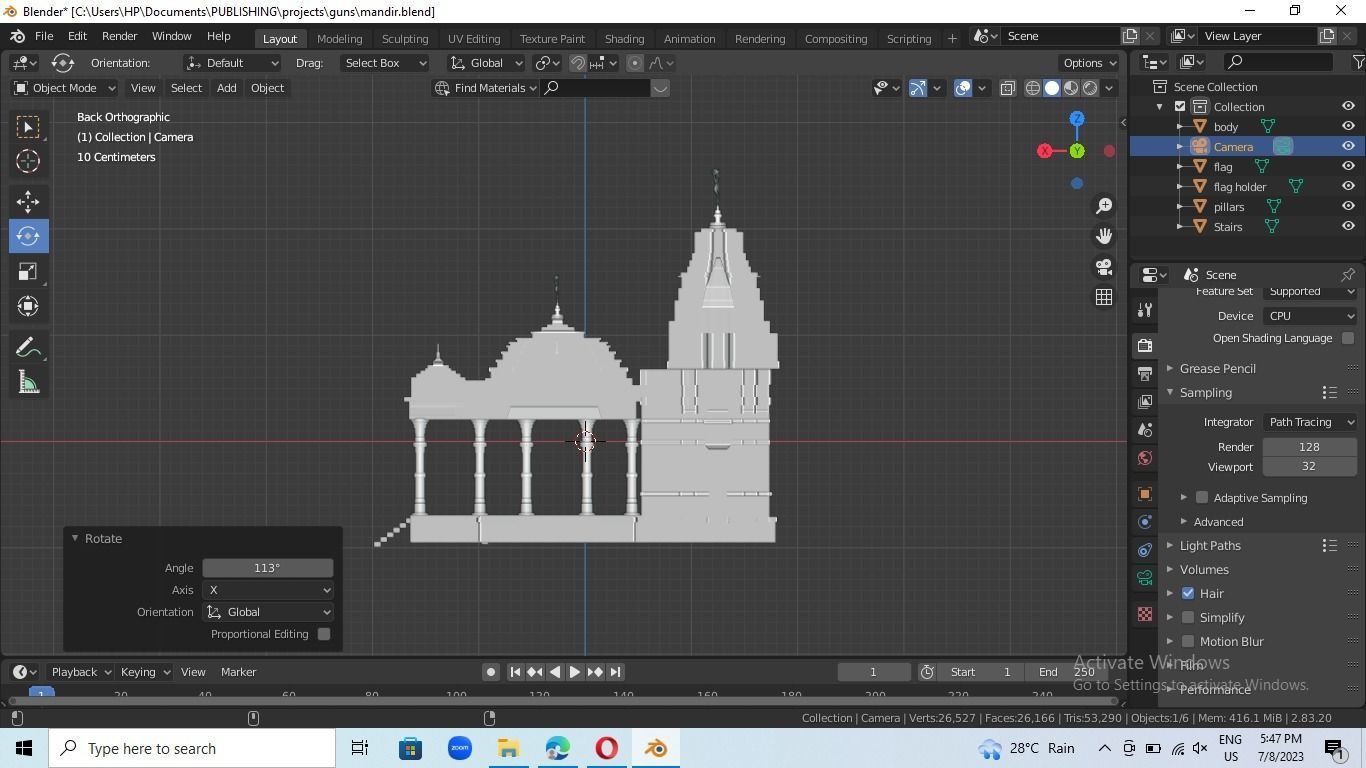Screen dimensions: 1366x768
Task: Open Output properties tab icon
Action: [1145, 373]
